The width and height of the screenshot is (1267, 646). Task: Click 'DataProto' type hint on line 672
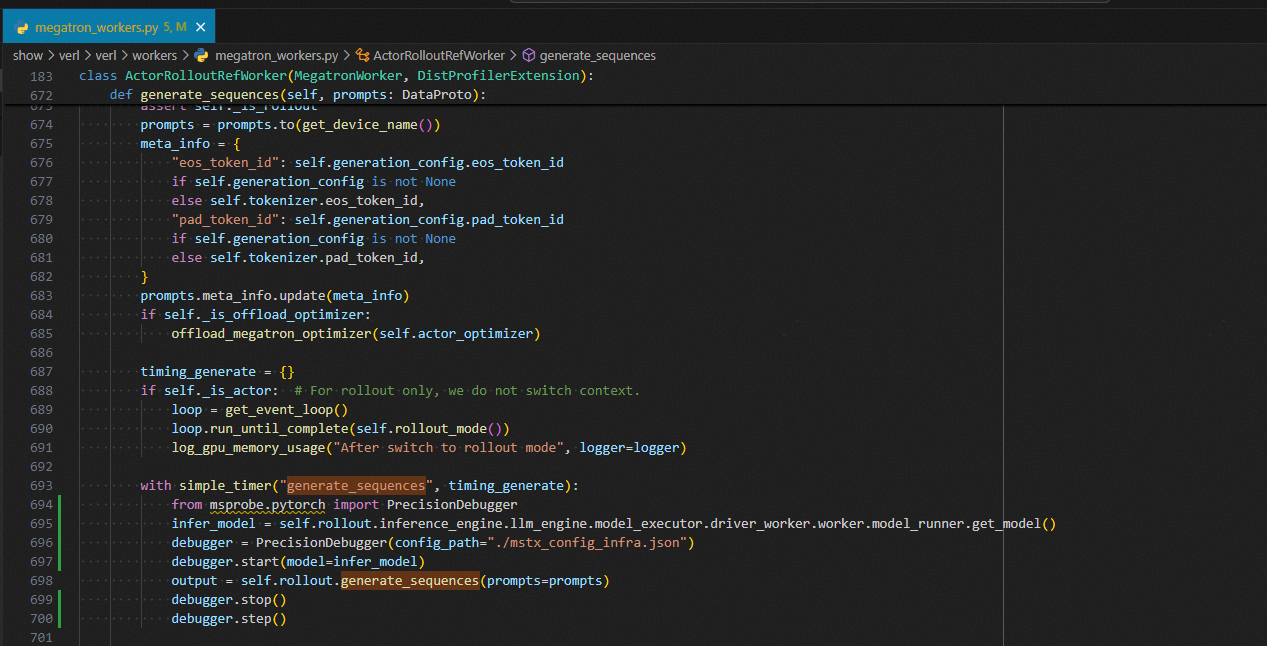coord(436,95)
